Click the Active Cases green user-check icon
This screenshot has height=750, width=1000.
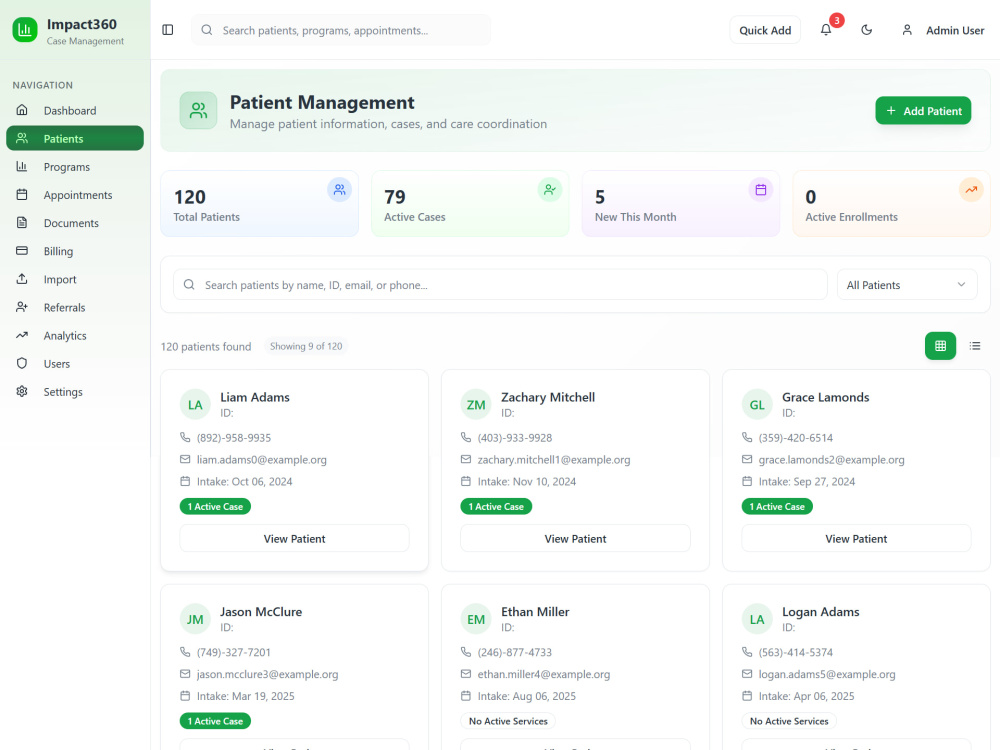click(550, 189)
